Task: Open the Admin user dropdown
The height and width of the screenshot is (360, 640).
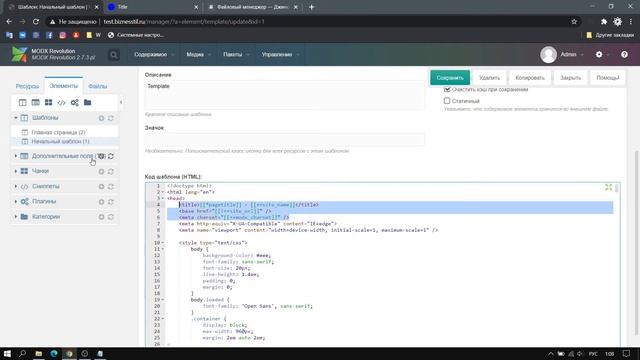Action: pos(572,54)
